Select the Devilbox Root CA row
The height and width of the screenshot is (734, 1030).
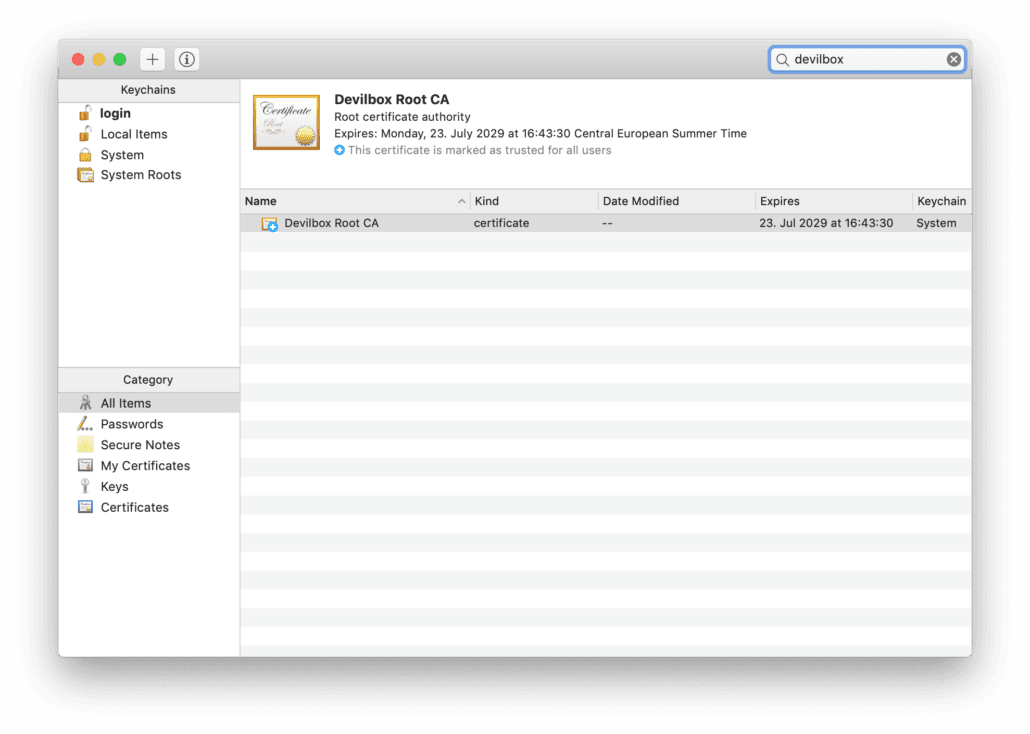pos(500,223)
